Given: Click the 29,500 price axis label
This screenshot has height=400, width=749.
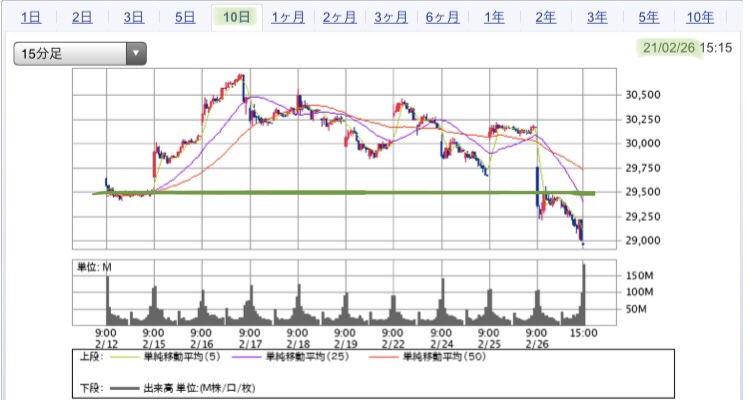Looking at the screenshot, I should pos(643,192).
